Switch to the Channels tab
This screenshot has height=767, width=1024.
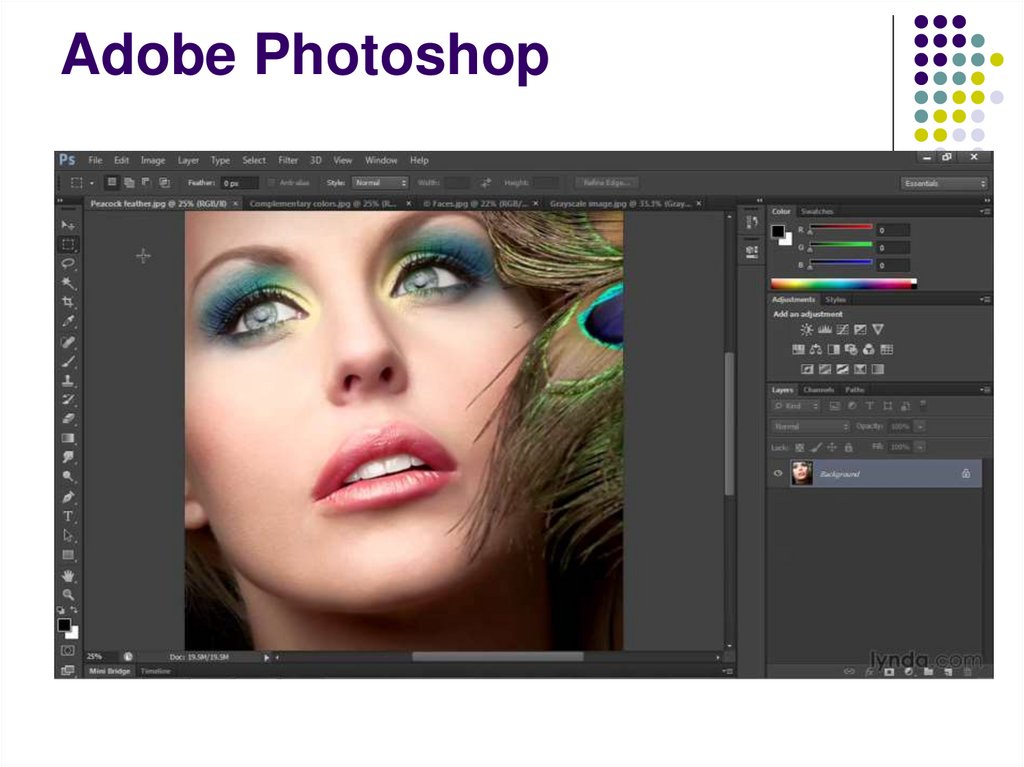coord(818,389)
